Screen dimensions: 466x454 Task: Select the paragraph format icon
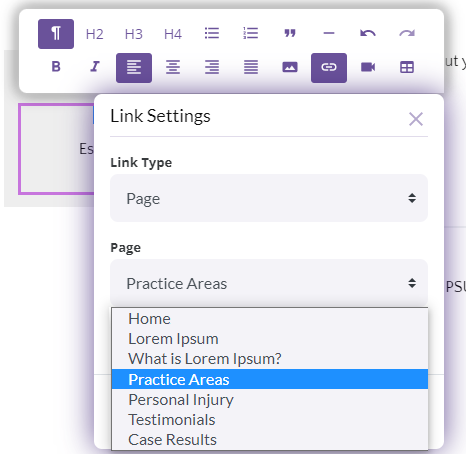[x=56, y=34]
